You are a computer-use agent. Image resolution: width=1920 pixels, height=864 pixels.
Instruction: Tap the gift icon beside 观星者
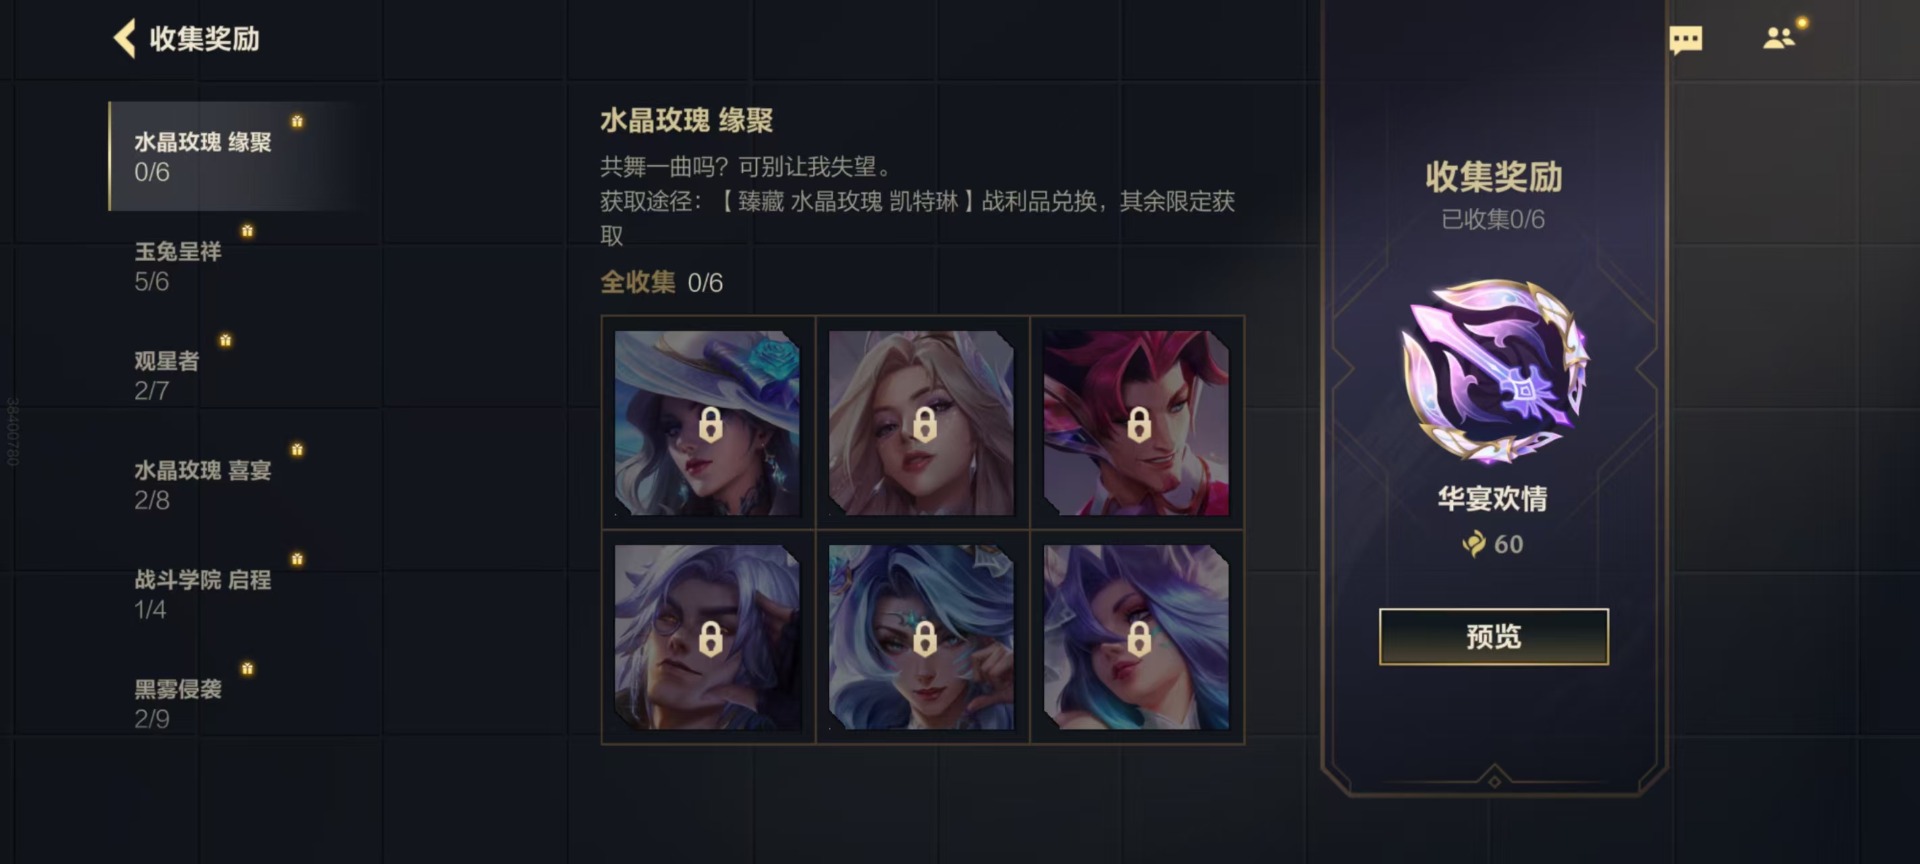point(225,340)
